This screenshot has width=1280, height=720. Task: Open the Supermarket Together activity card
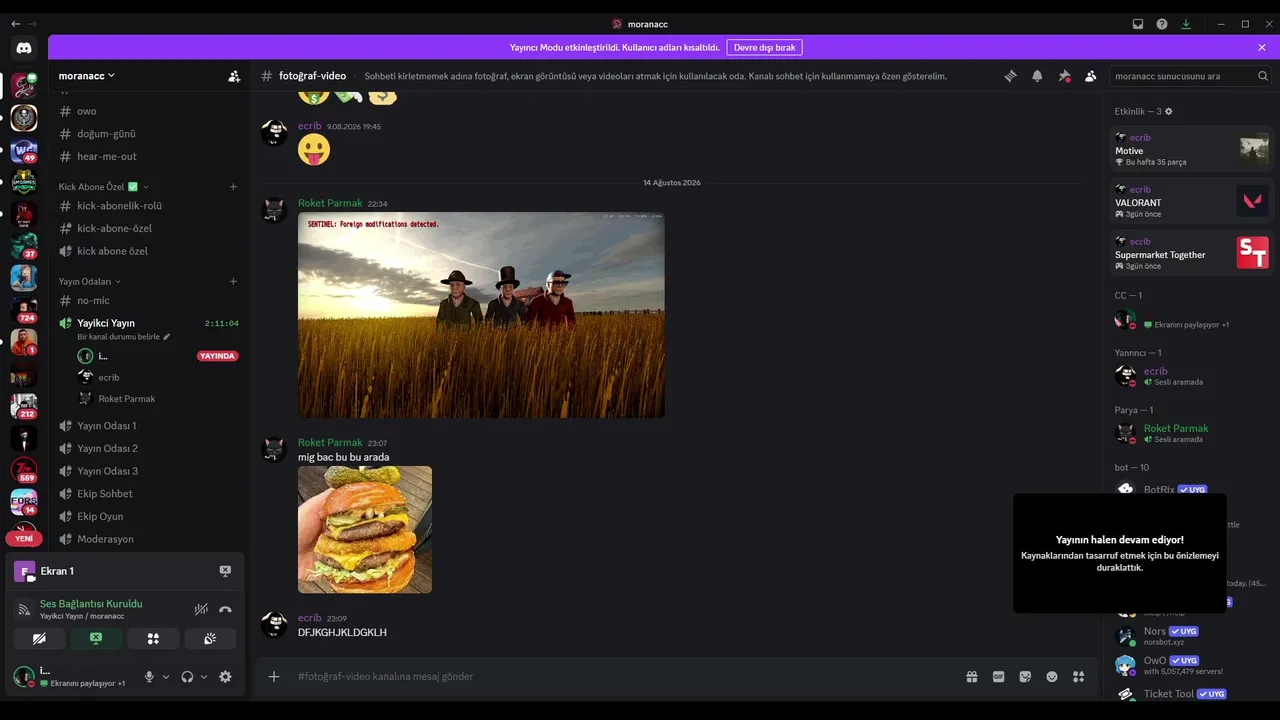coord(1191,254)
